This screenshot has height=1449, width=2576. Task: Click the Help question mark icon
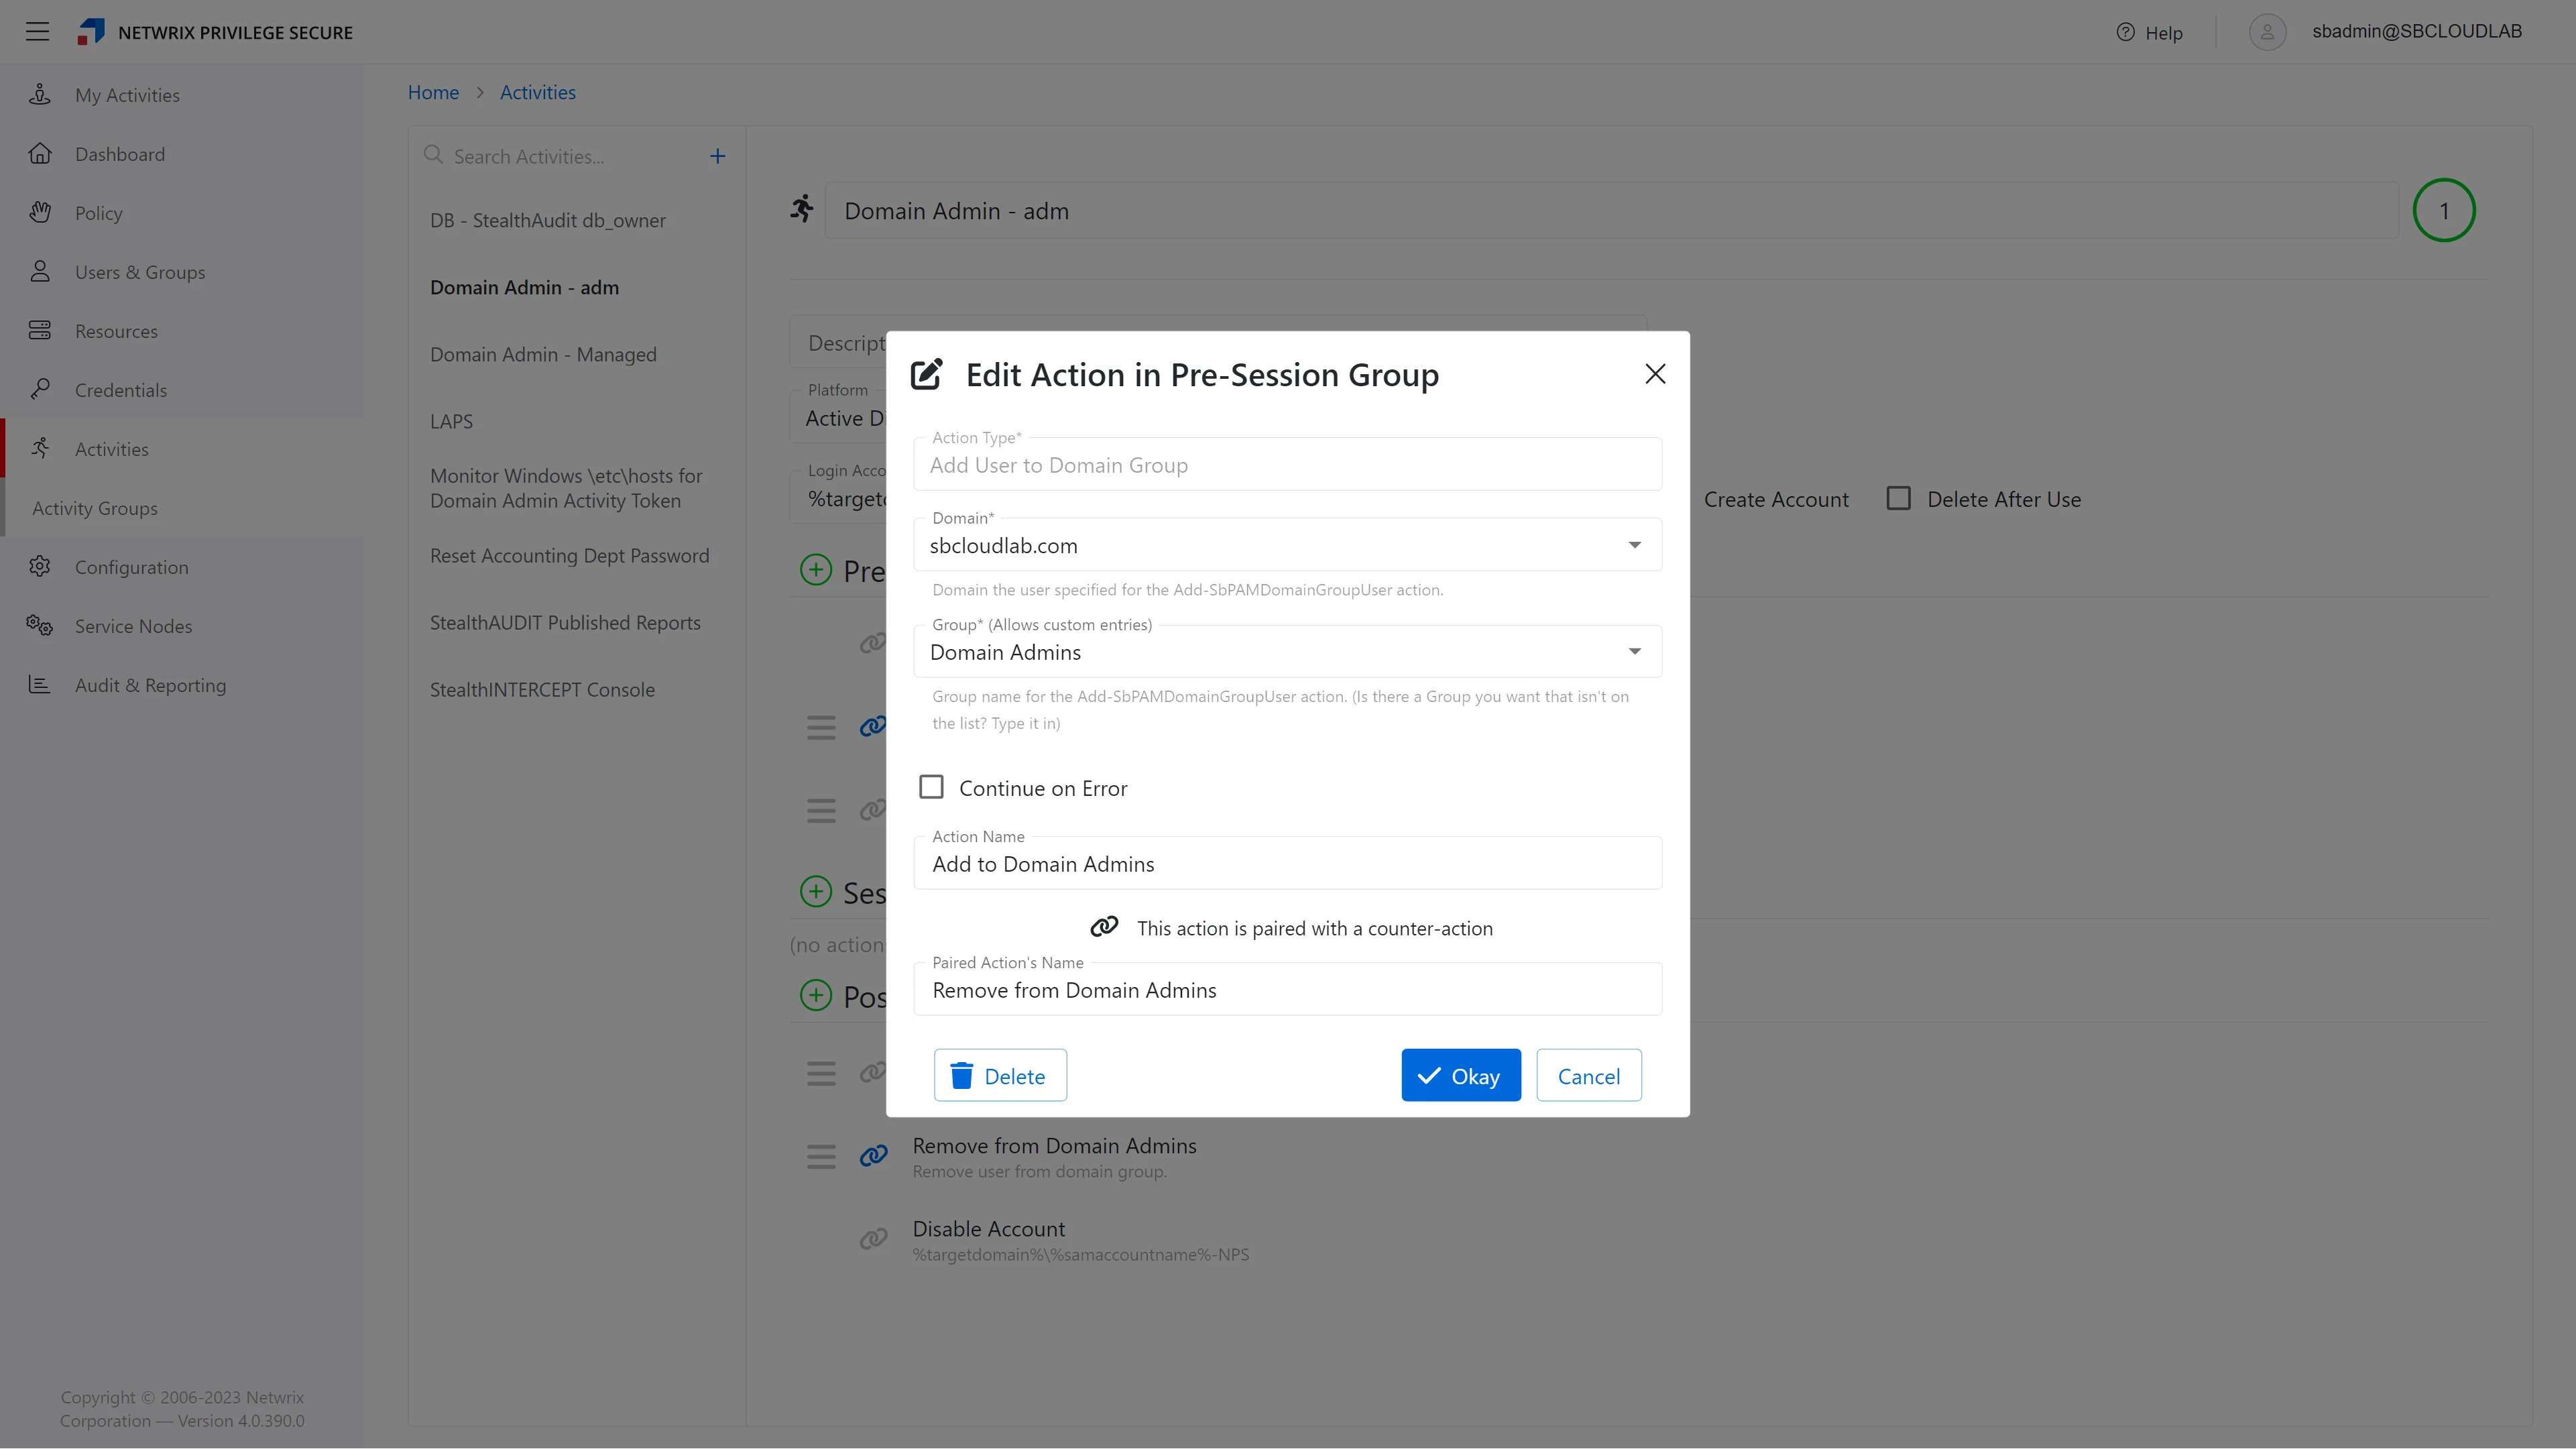pos(2125,32)
